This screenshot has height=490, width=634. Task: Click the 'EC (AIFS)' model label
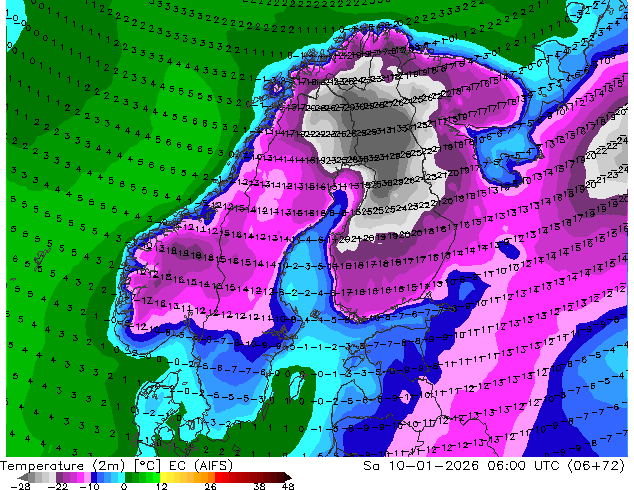pos(201,466)
